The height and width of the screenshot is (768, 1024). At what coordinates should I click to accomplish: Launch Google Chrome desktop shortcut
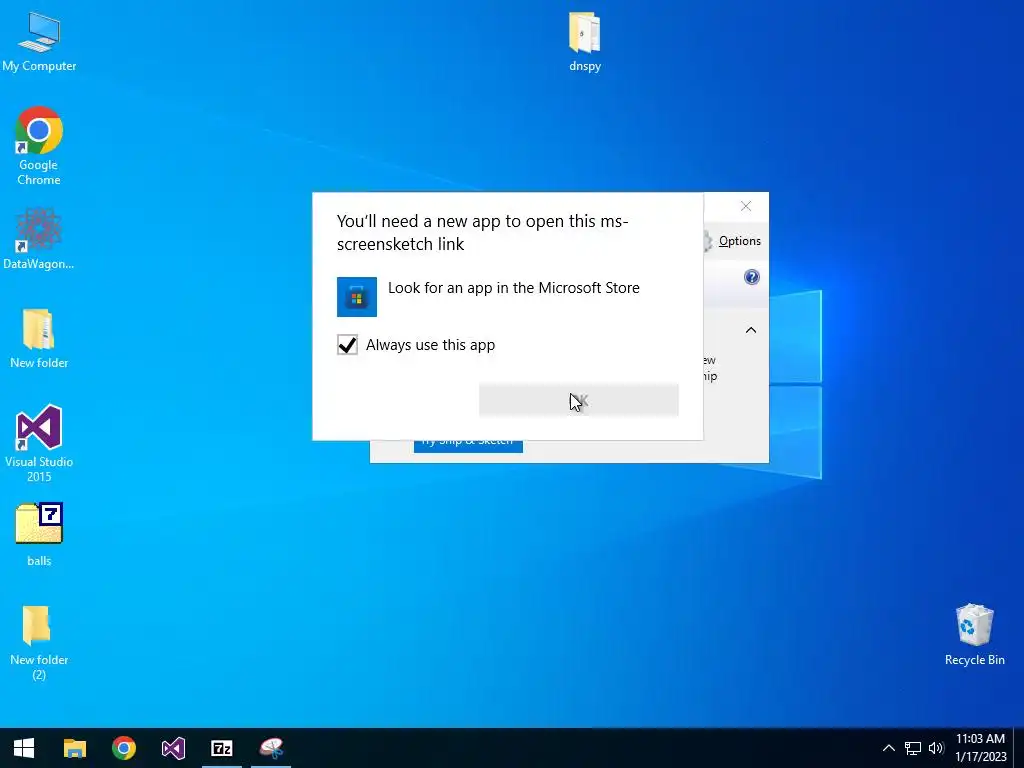click(x=39, y=146)
